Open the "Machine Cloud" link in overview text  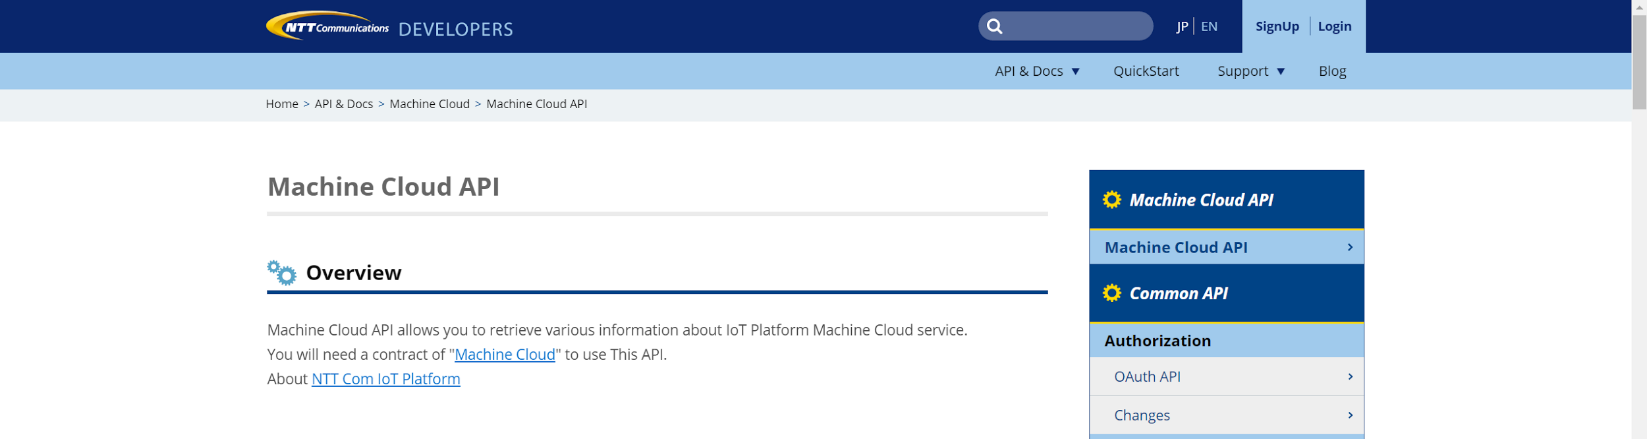[505, 355]
